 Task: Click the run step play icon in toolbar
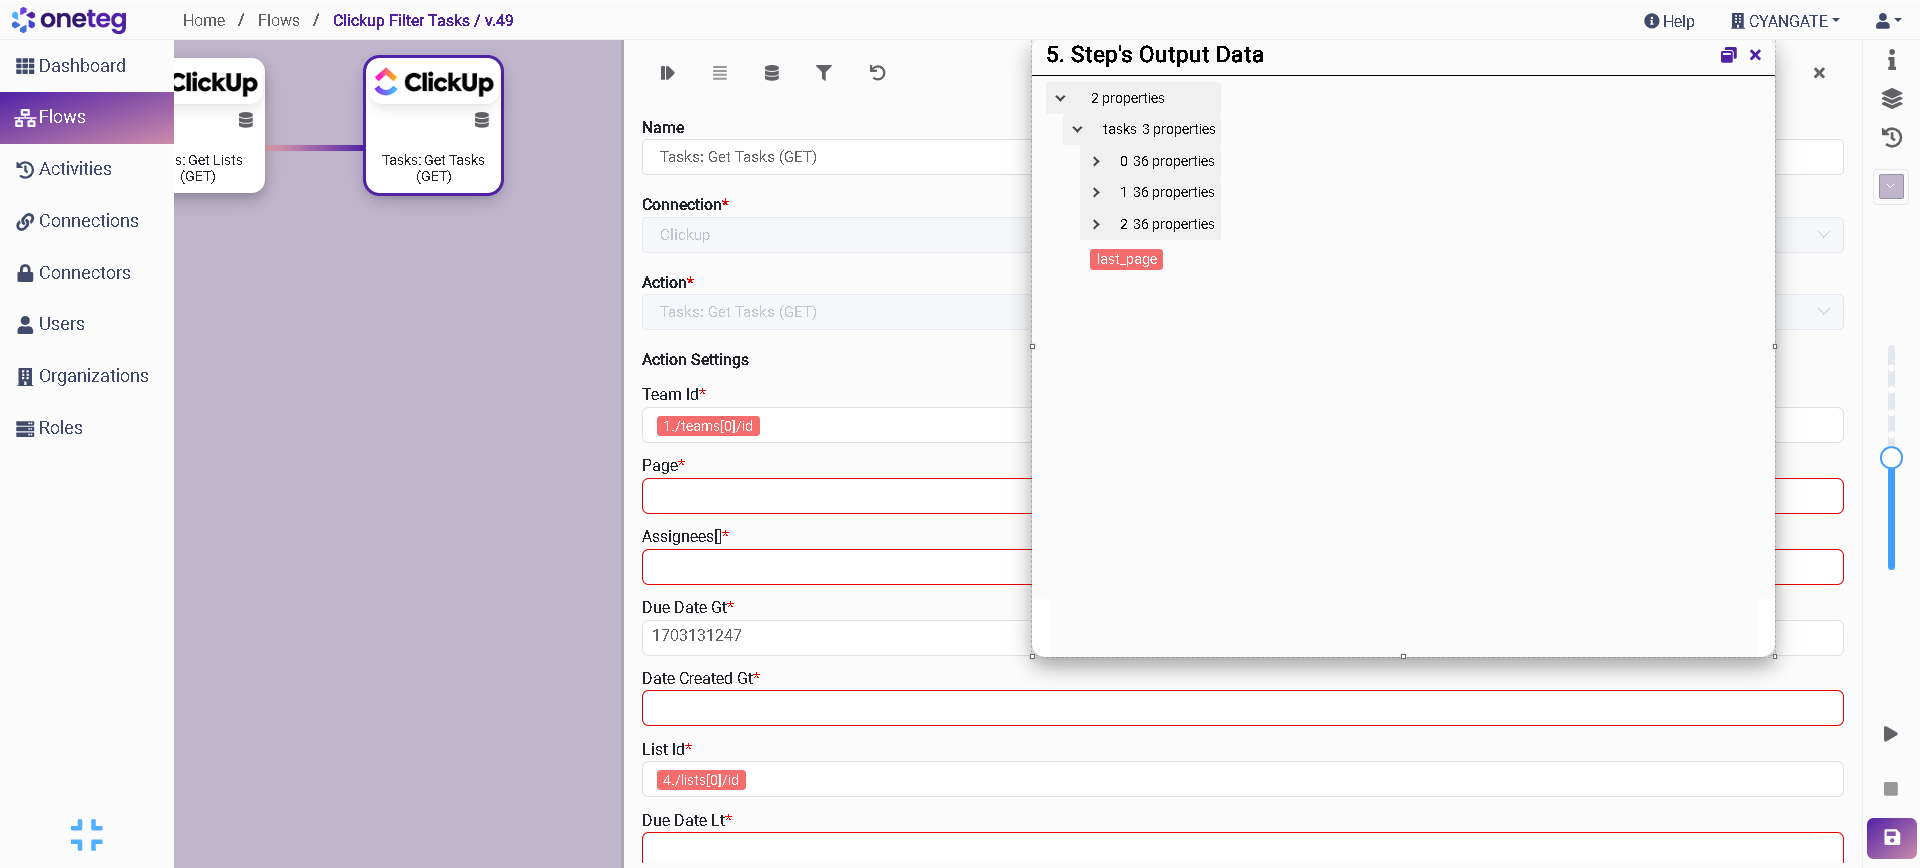(x=667, y=73)
